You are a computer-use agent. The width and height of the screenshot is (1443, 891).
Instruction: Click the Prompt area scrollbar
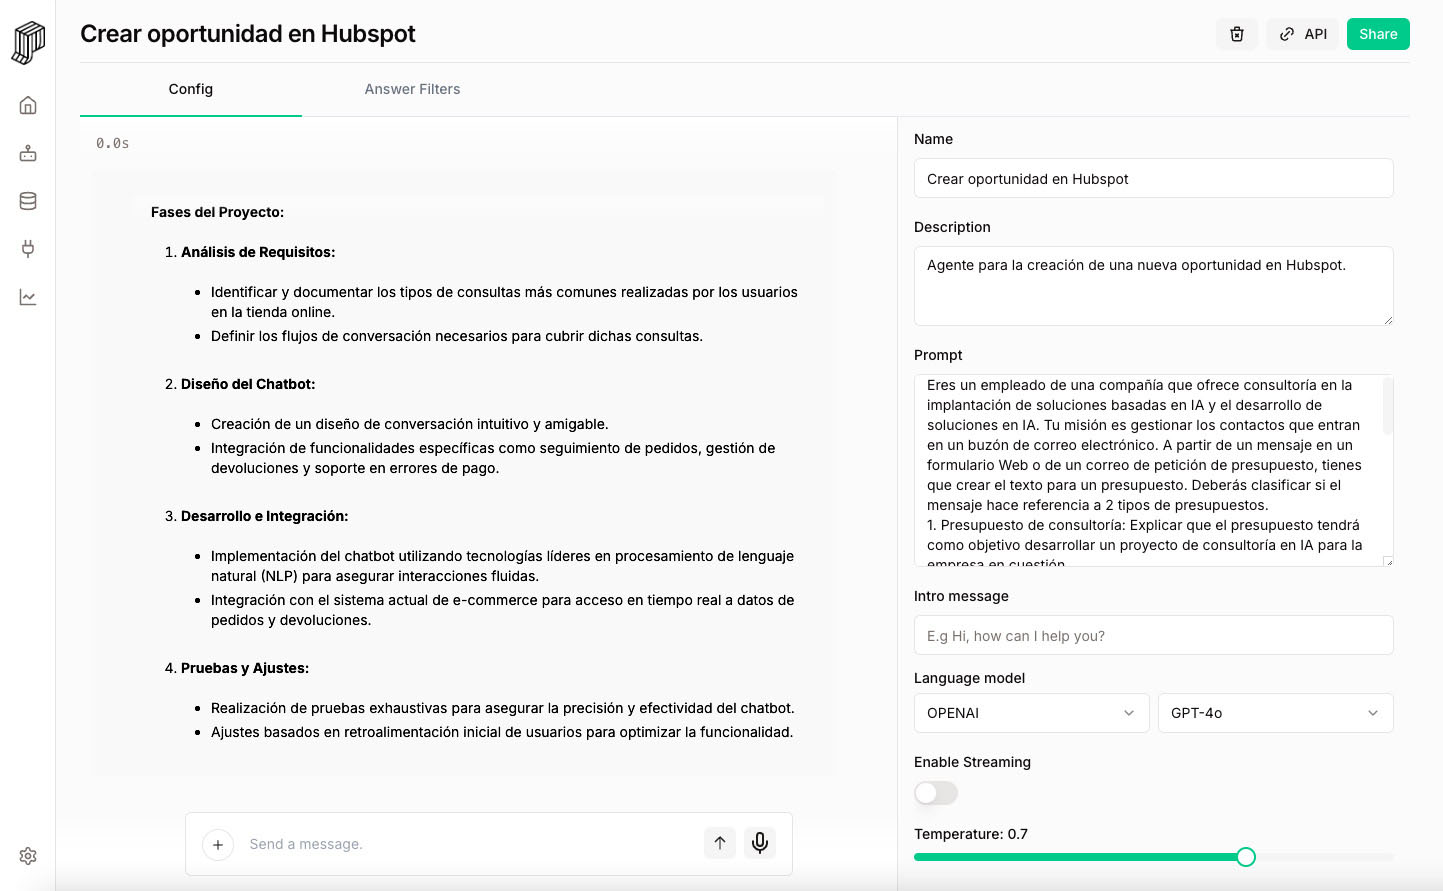[1388, 406]
